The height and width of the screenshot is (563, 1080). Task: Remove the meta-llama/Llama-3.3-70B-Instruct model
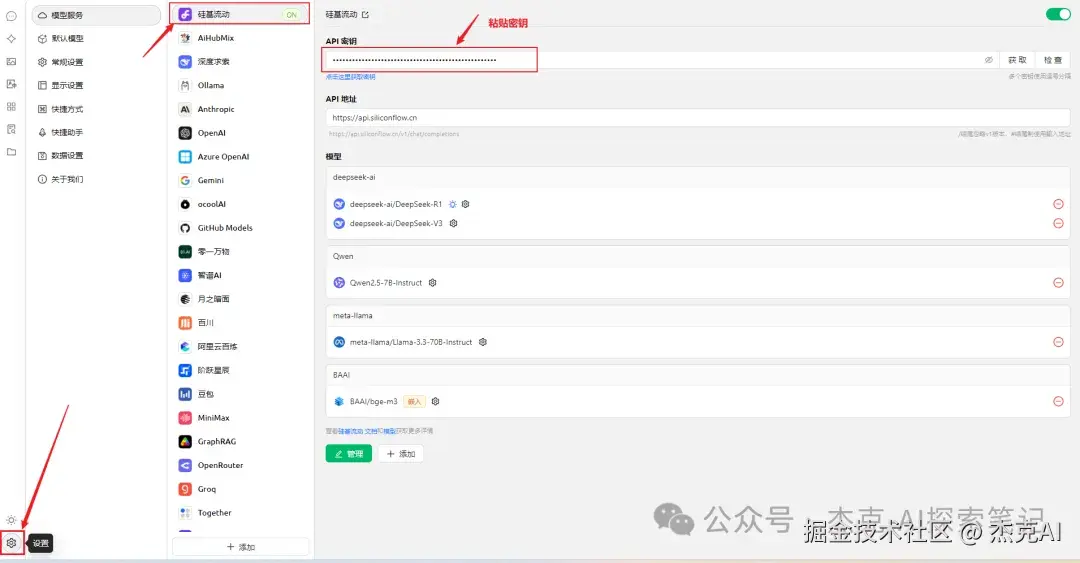point(1059,342)
